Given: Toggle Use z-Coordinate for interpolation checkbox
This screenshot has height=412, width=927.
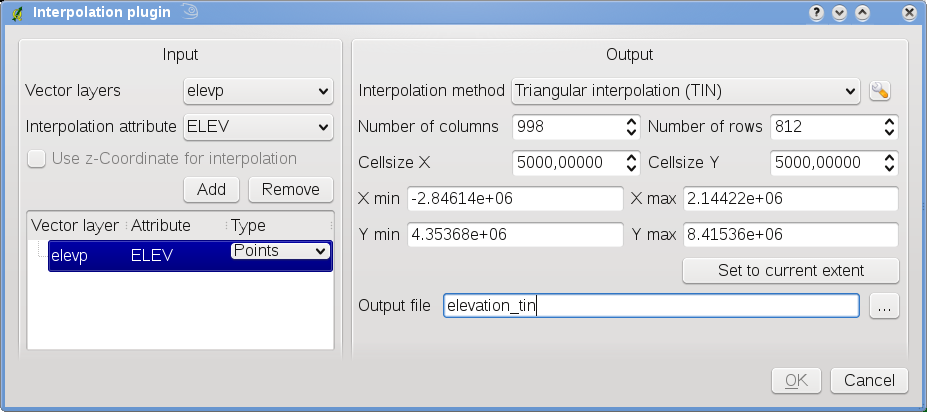Looking at the screenshot, I should click(x=37, y=158).
